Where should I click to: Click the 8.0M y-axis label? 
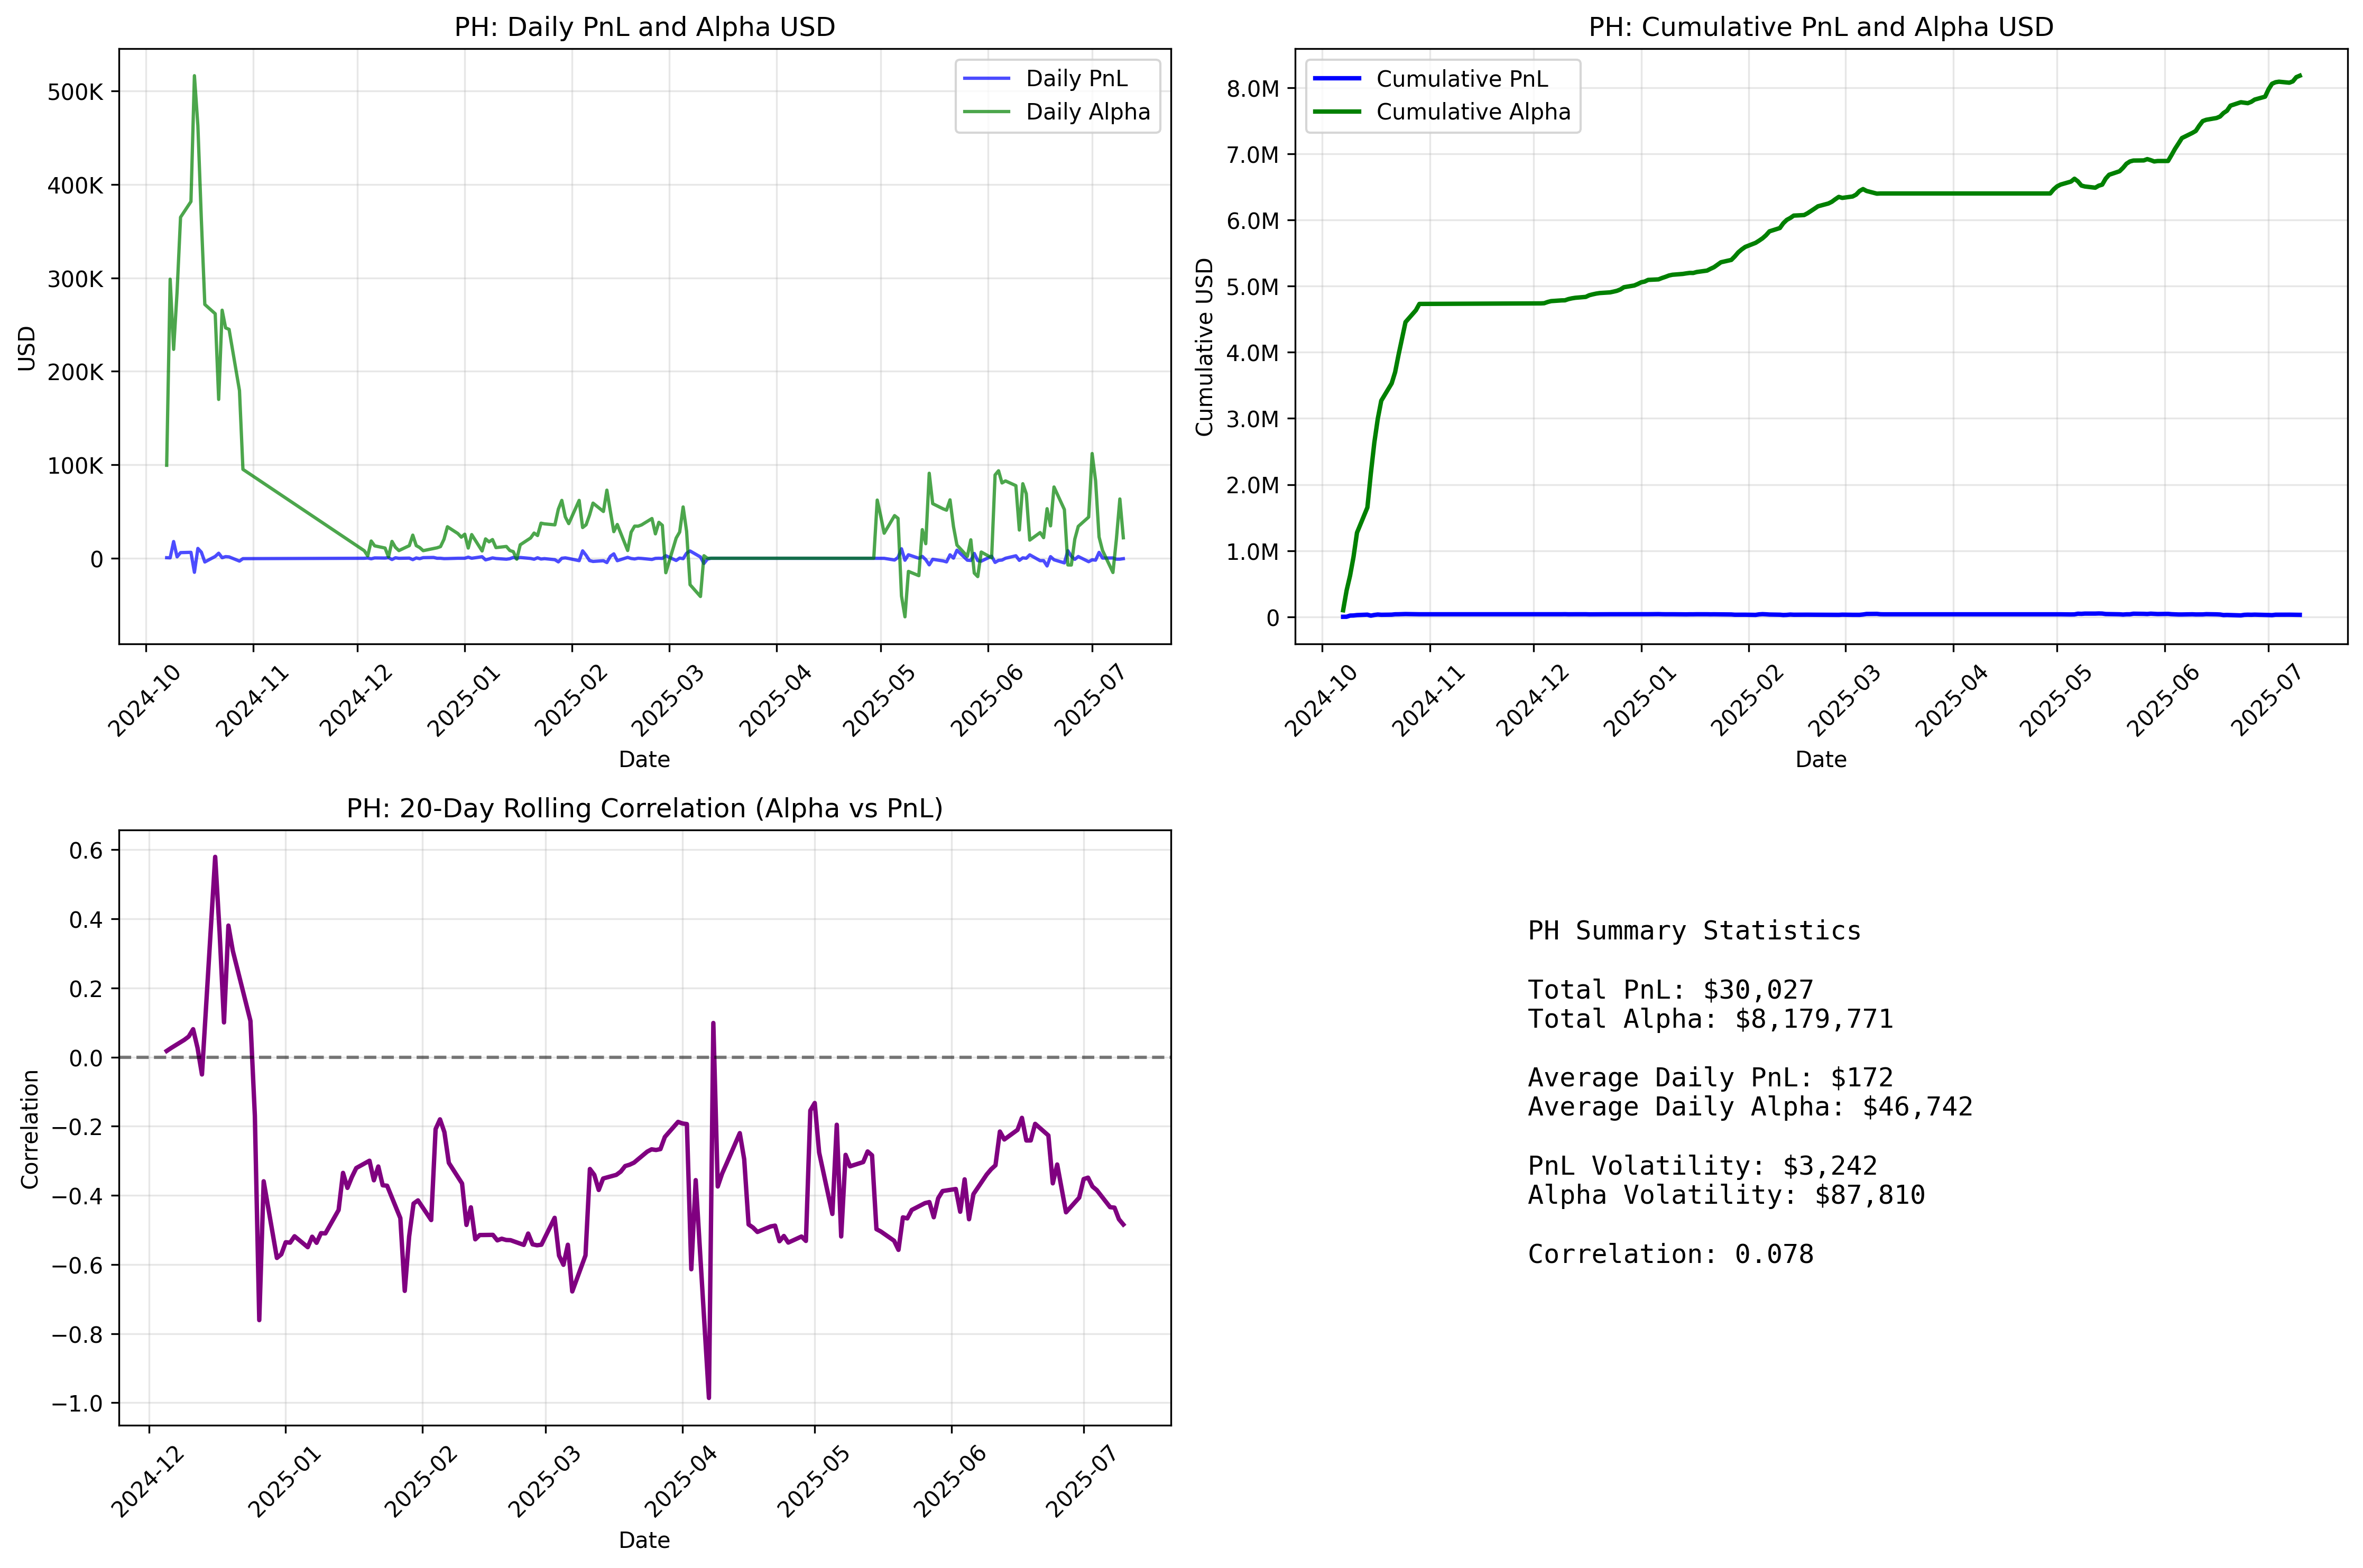click(1252, 89)
